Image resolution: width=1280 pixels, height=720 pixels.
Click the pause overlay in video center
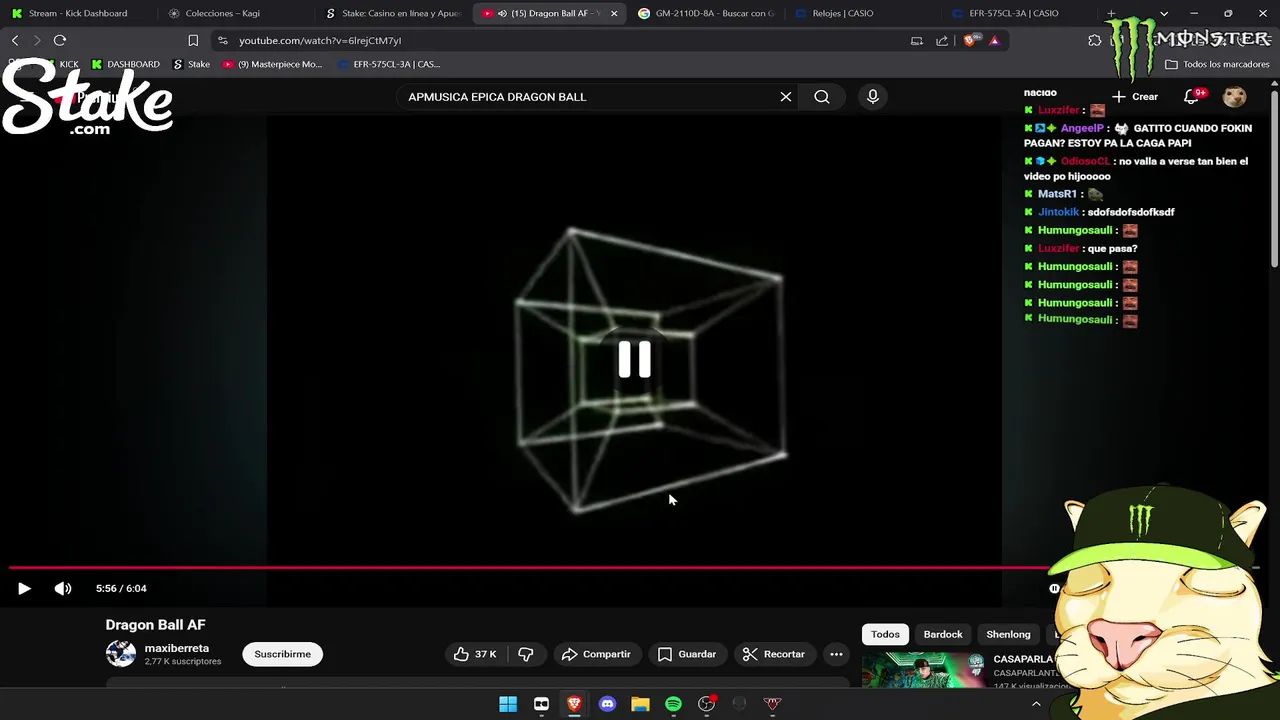(634, 360)
